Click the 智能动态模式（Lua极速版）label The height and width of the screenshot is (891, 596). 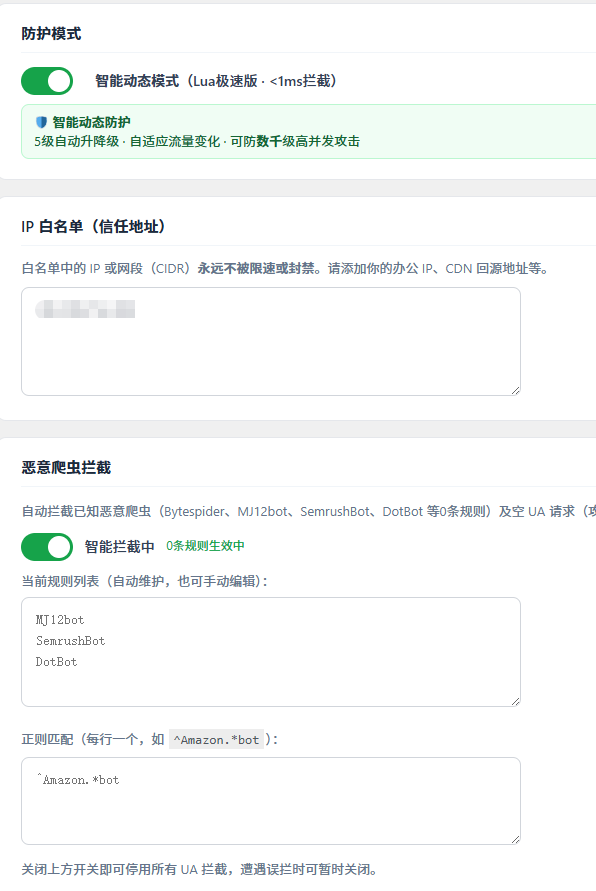(x=216, y=81)
